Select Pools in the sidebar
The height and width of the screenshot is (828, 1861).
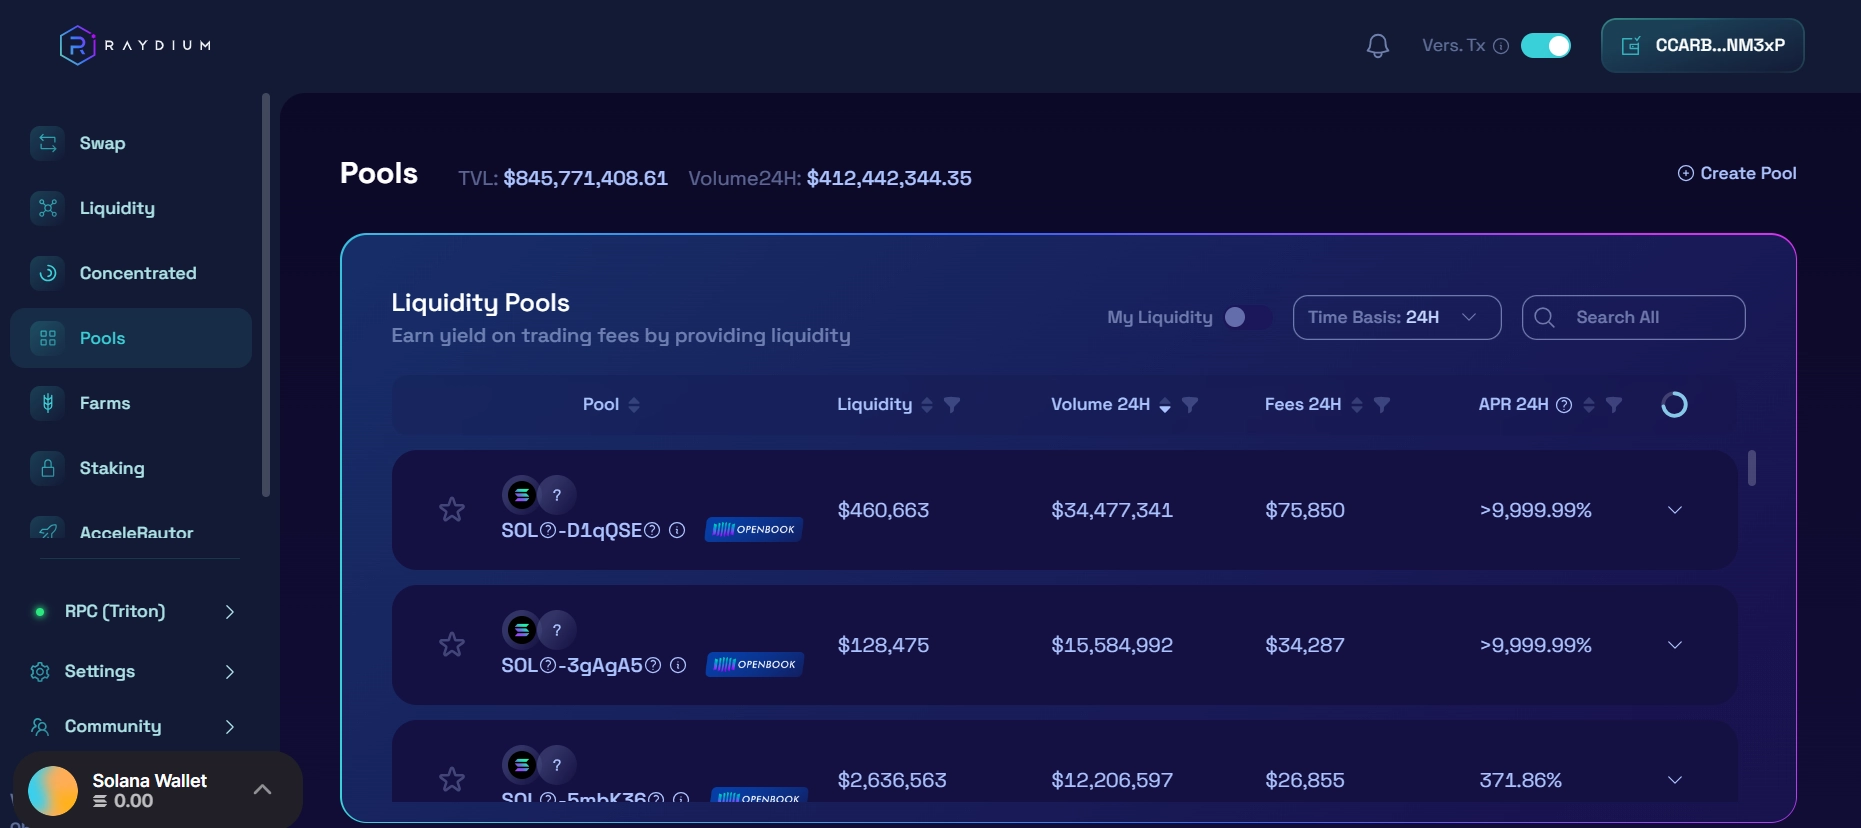pos(131,338)
